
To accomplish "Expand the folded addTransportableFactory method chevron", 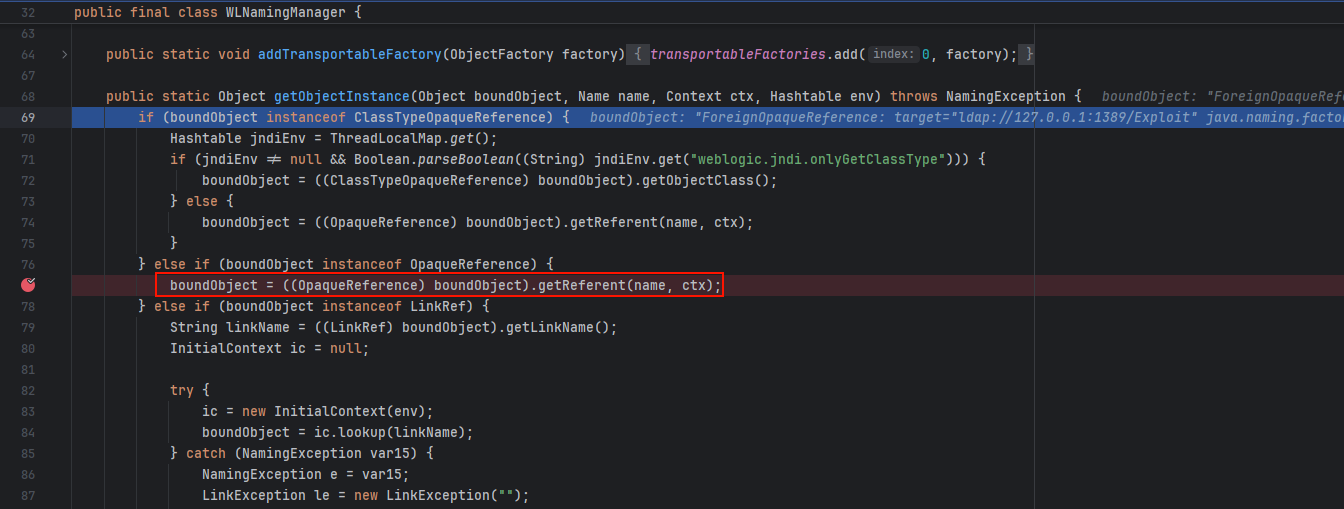I will (x=65, y=54).
